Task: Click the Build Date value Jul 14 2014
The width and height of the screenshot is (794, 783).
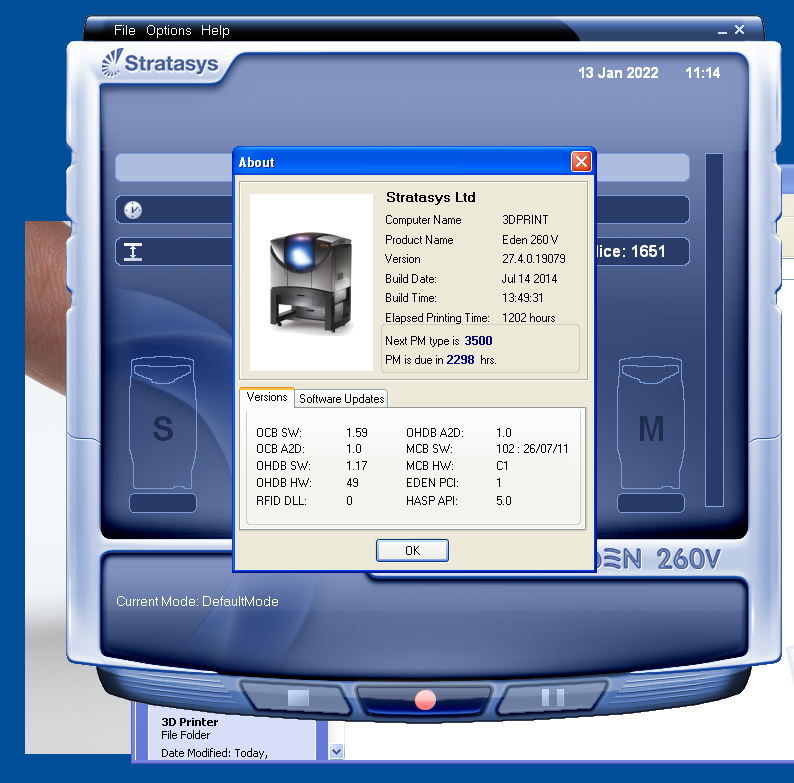Action: pyautogui.click(x=529, y=279)
